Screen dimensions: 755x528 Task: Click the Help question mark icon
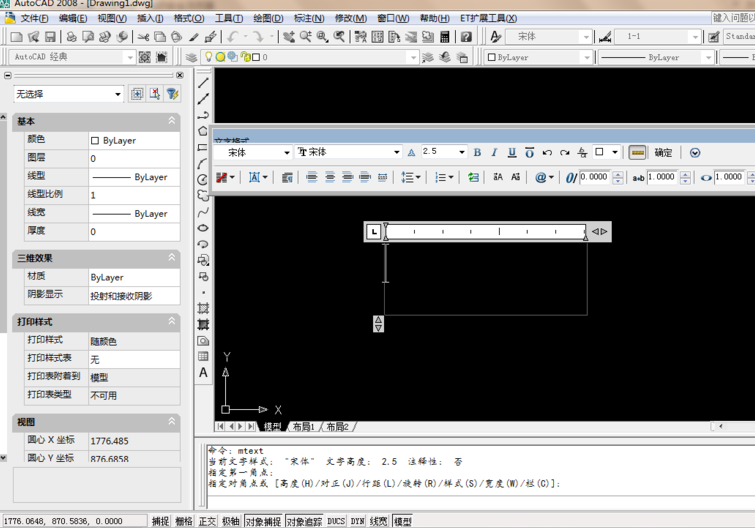[x=466, y=37]
